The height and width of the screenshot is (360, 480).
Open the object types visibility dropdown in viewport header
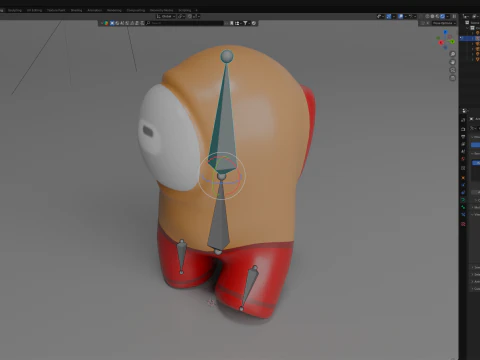coord(380,16)
